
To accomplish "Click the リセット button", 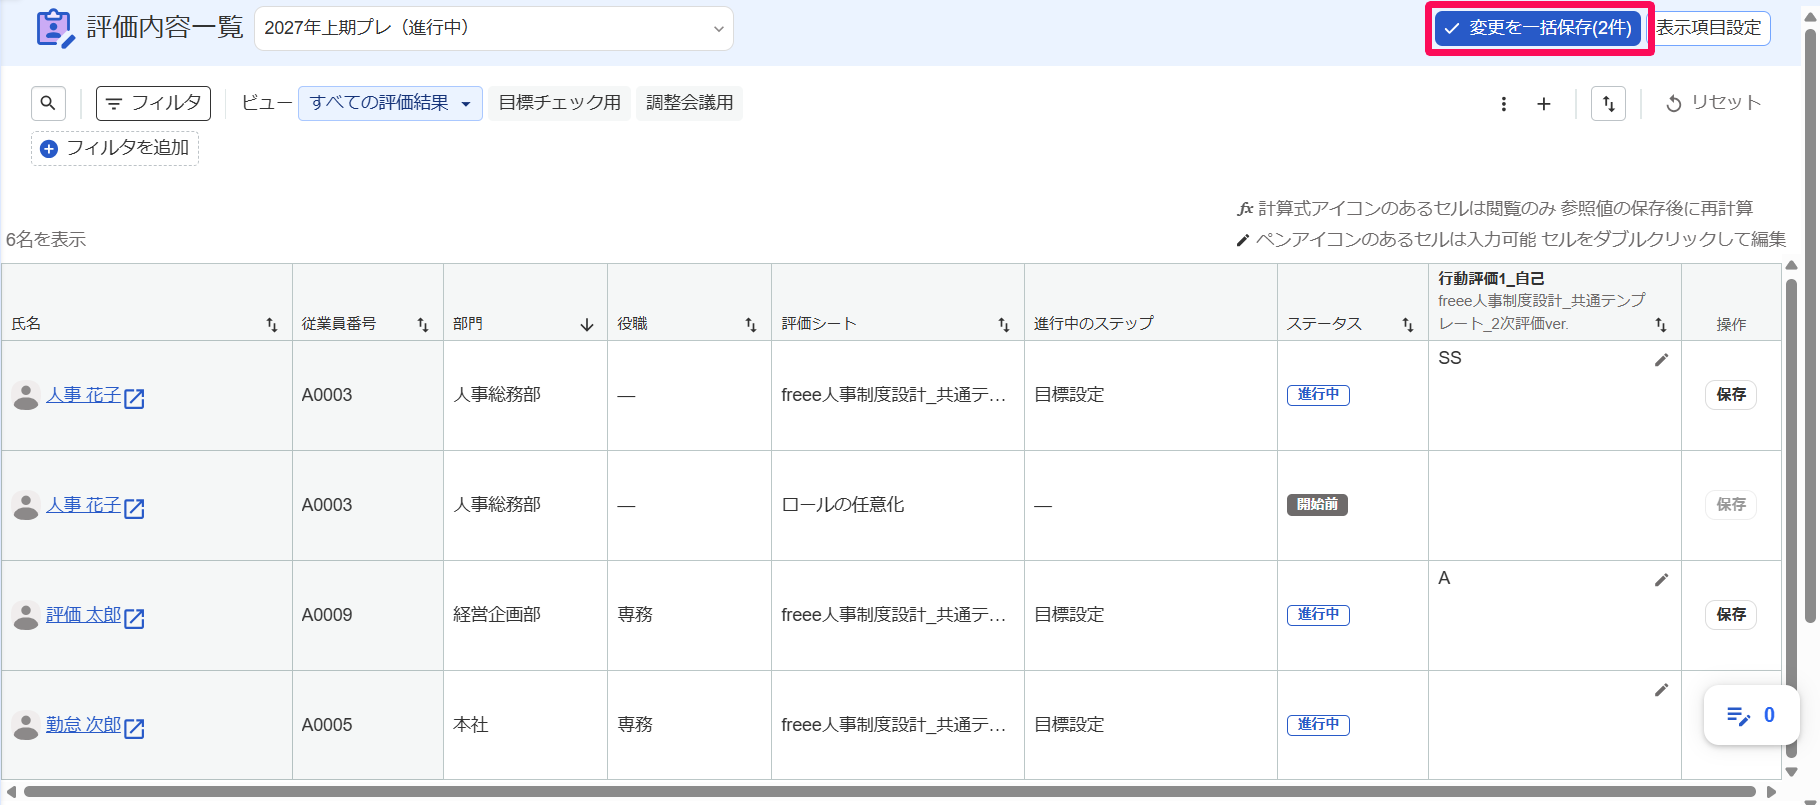I will click(x=1713, y=103).
